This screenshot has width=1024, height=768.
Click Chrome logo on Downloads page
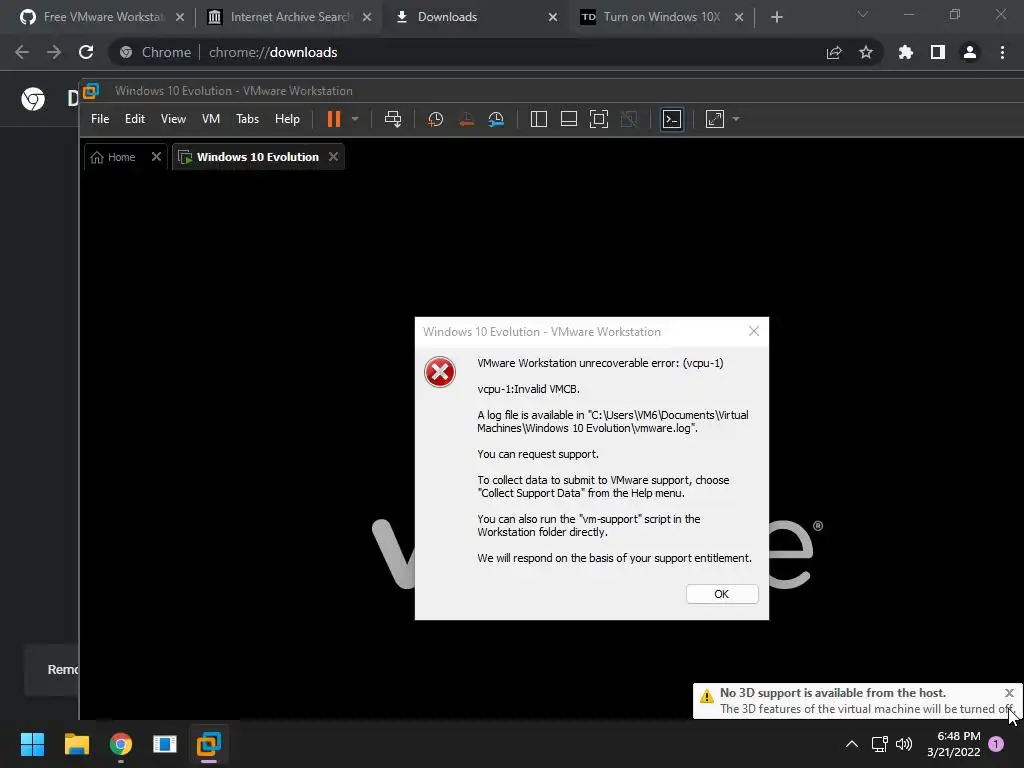click(x=33, y=99)
